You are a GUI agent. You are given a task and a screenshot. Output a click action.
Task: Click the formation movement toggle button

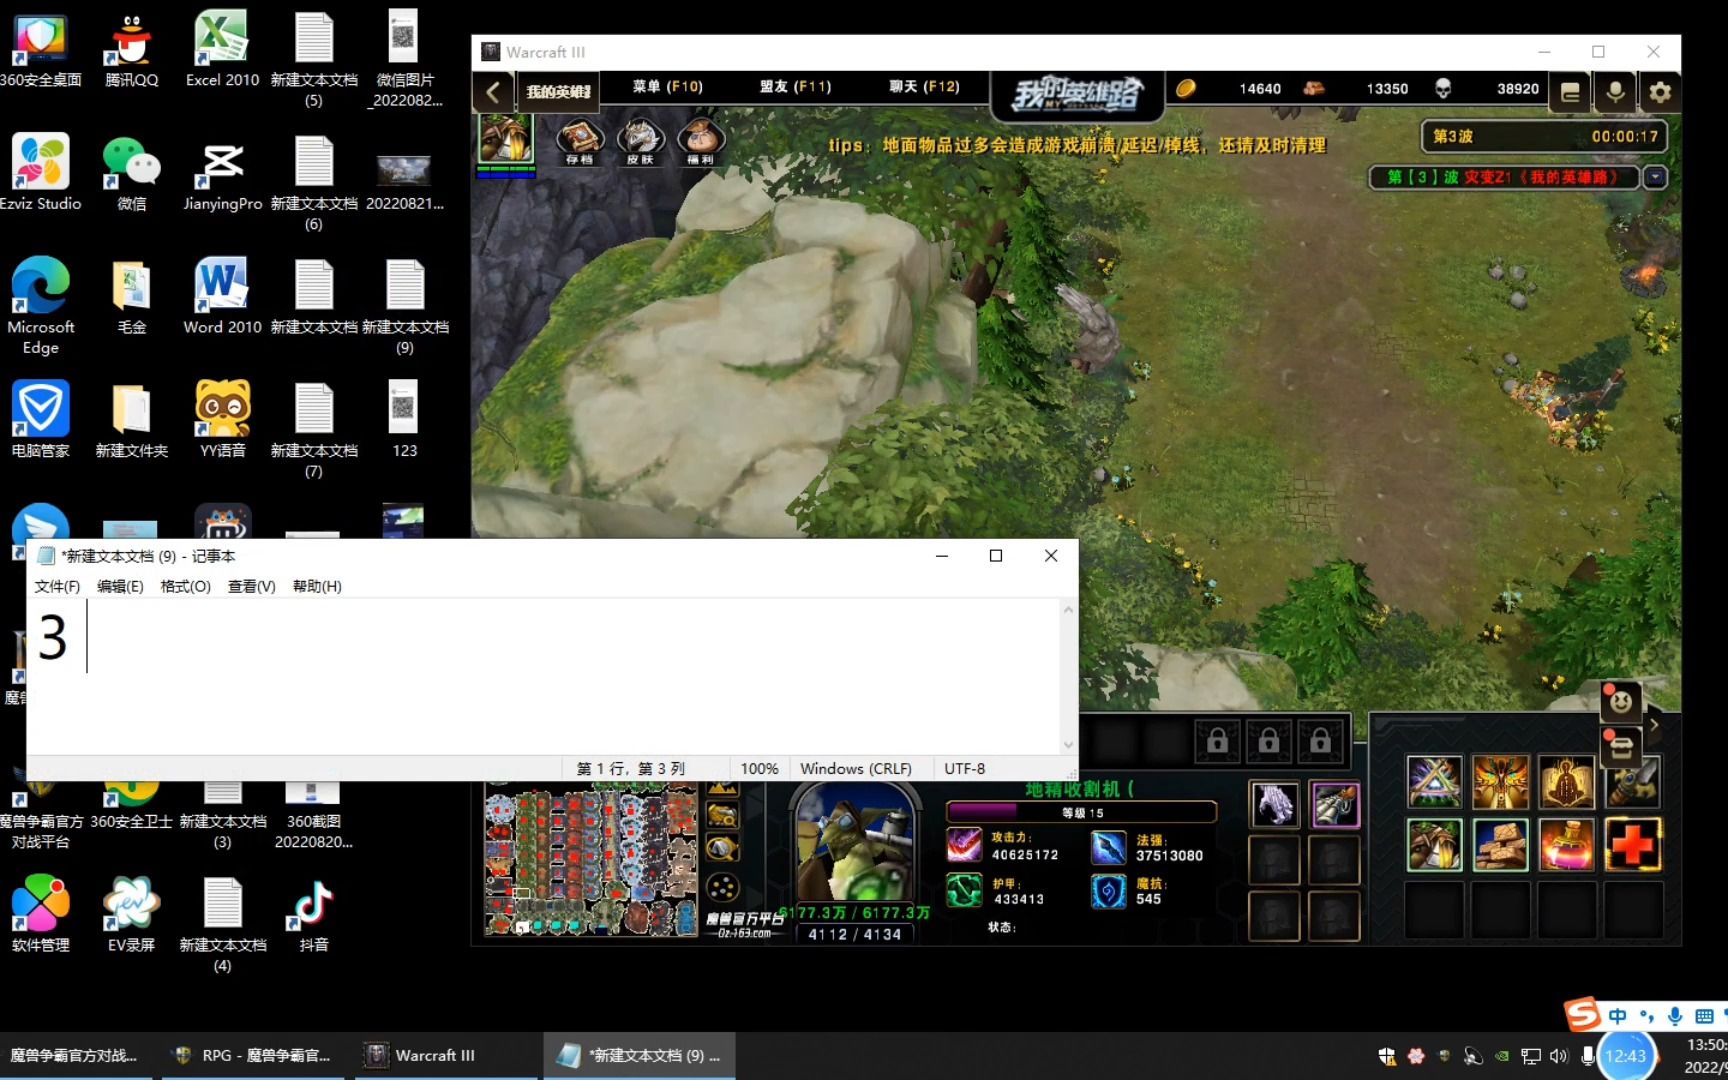click(722, 887)
